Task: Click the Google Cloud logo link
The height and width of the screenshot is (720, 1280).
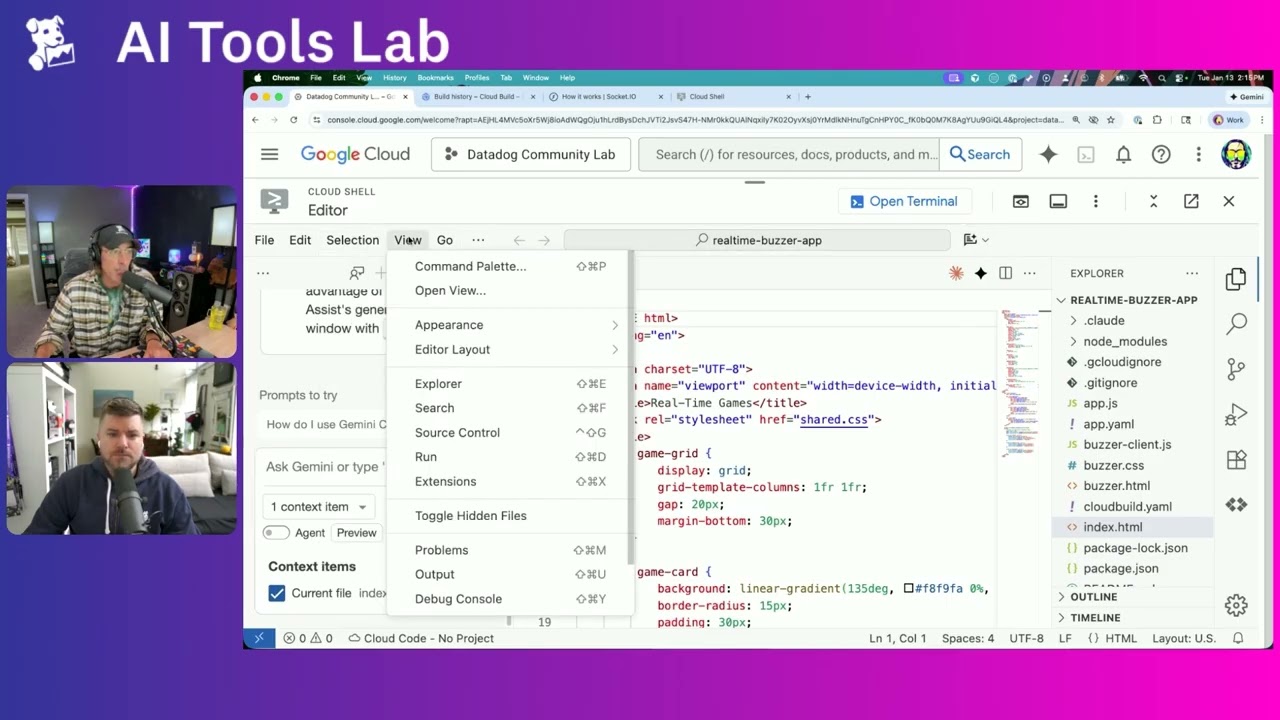Action: tap(355, 154)
